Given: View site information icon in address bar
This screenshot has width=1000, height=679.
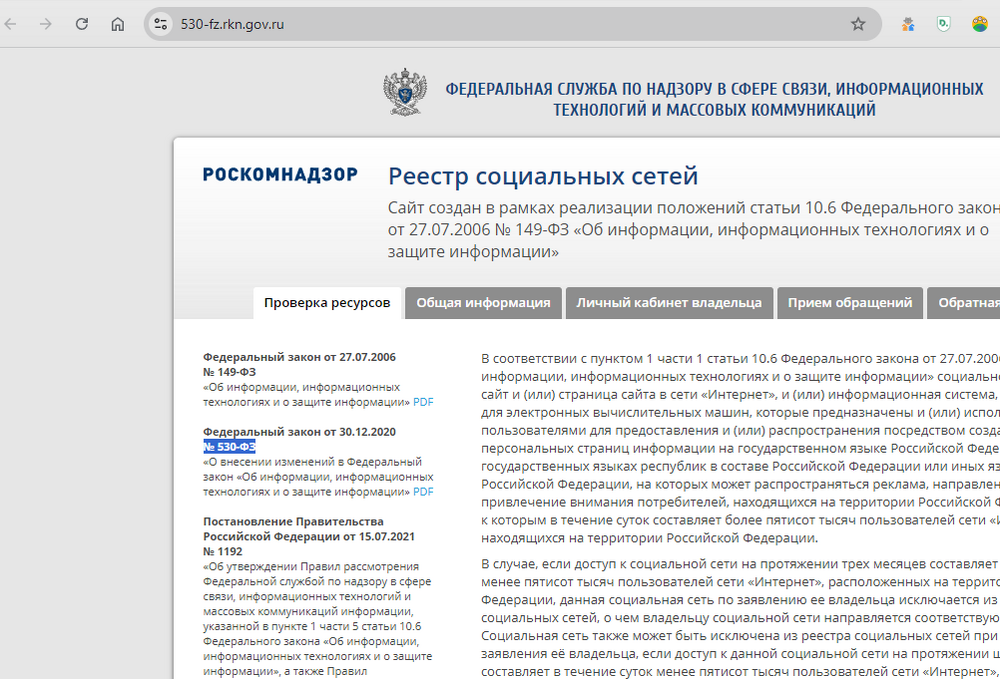Looking at the screenshot, I should coord(161,24).
